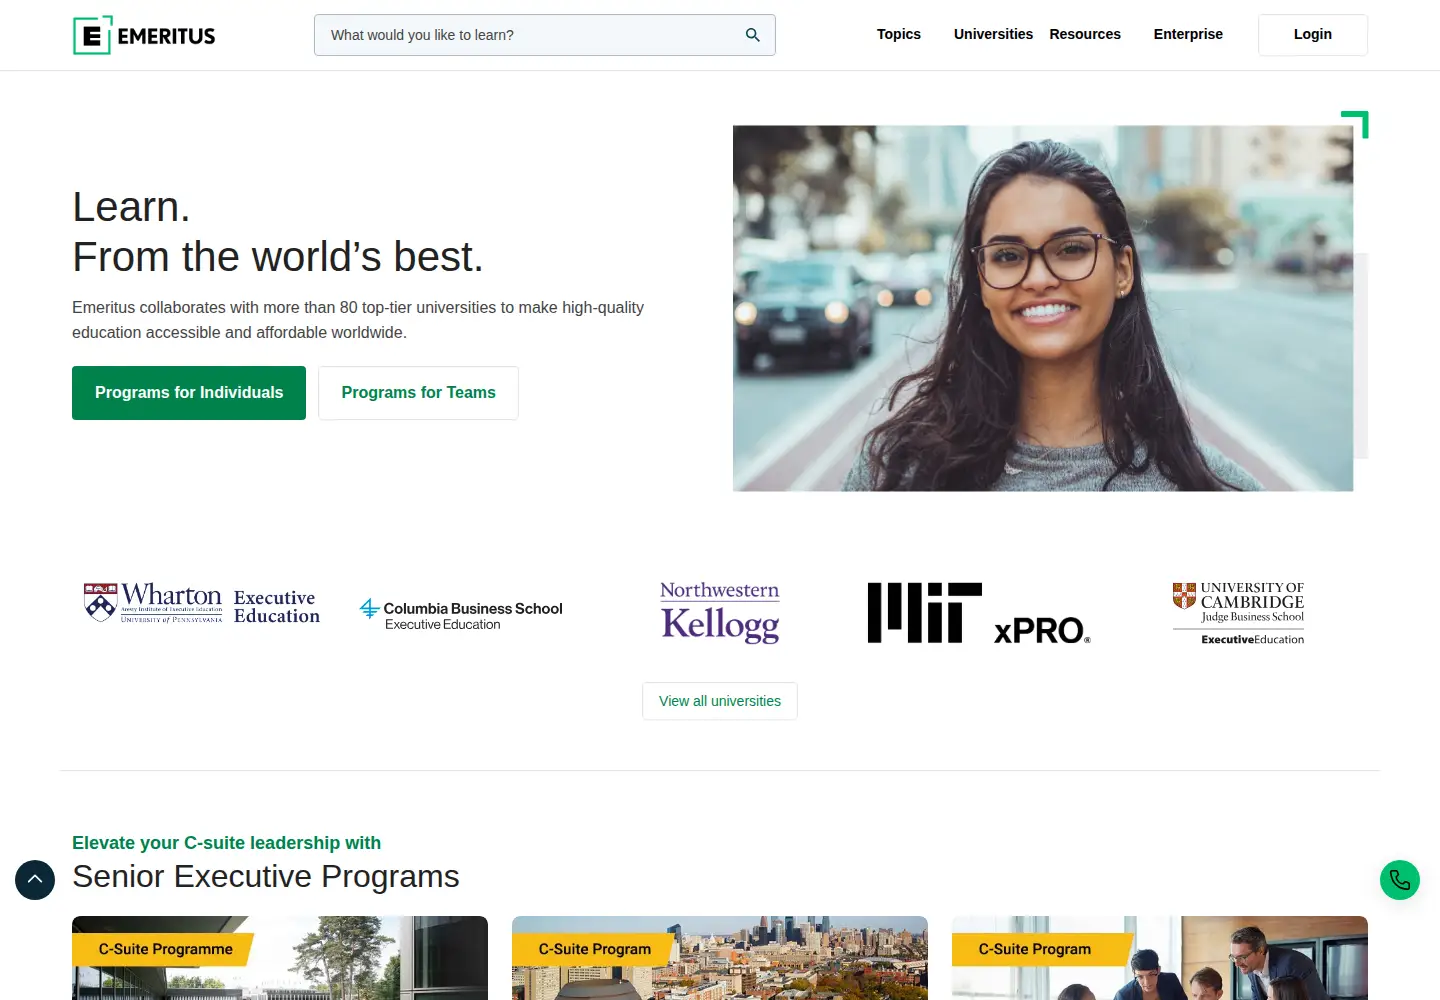Open the Resources menu
Screen dimensions: 1440x1000
[x=1085, y=34]
